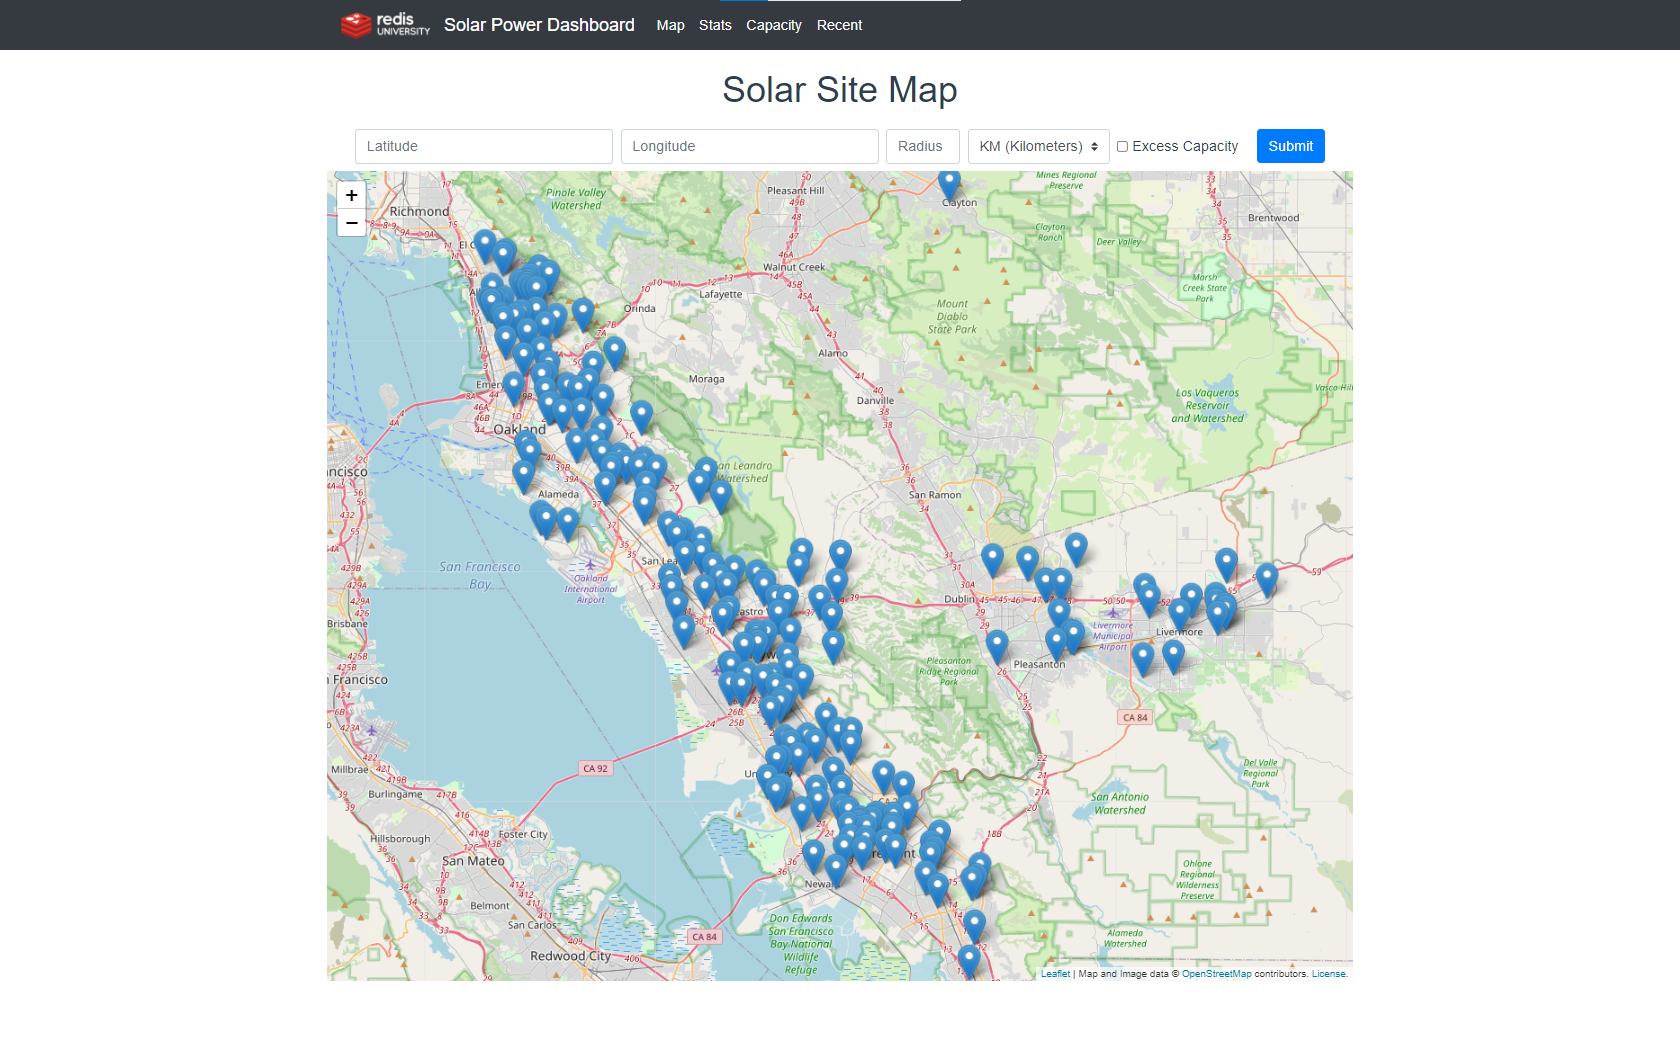Focus the Longitude input field
The image size is (1680, 1050).
point(749,146)
